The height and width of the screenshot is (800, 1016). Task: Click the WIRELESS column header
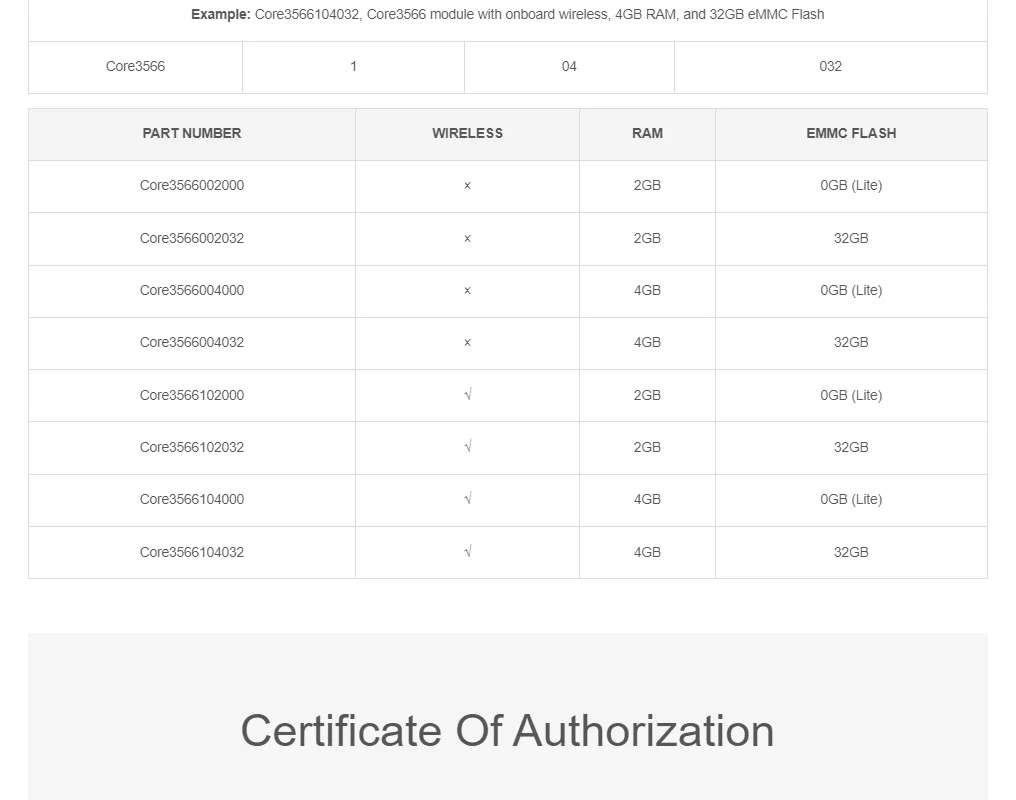[x=467, y=133]
